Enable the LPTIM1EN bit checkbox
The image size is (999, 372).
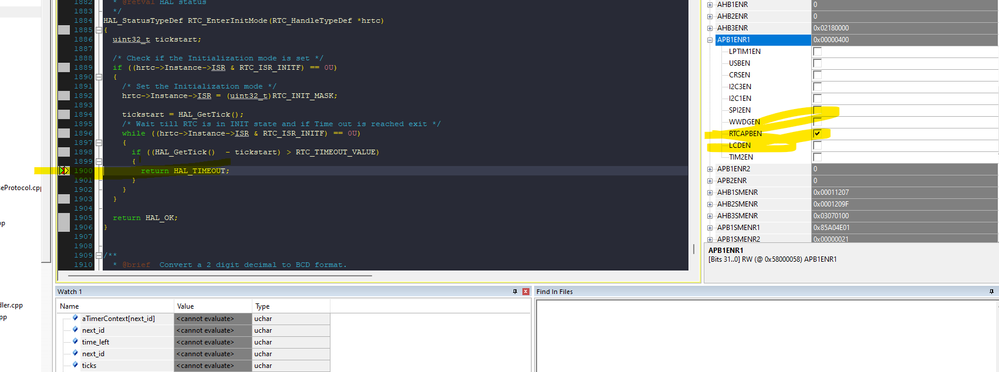pos(817,52)
